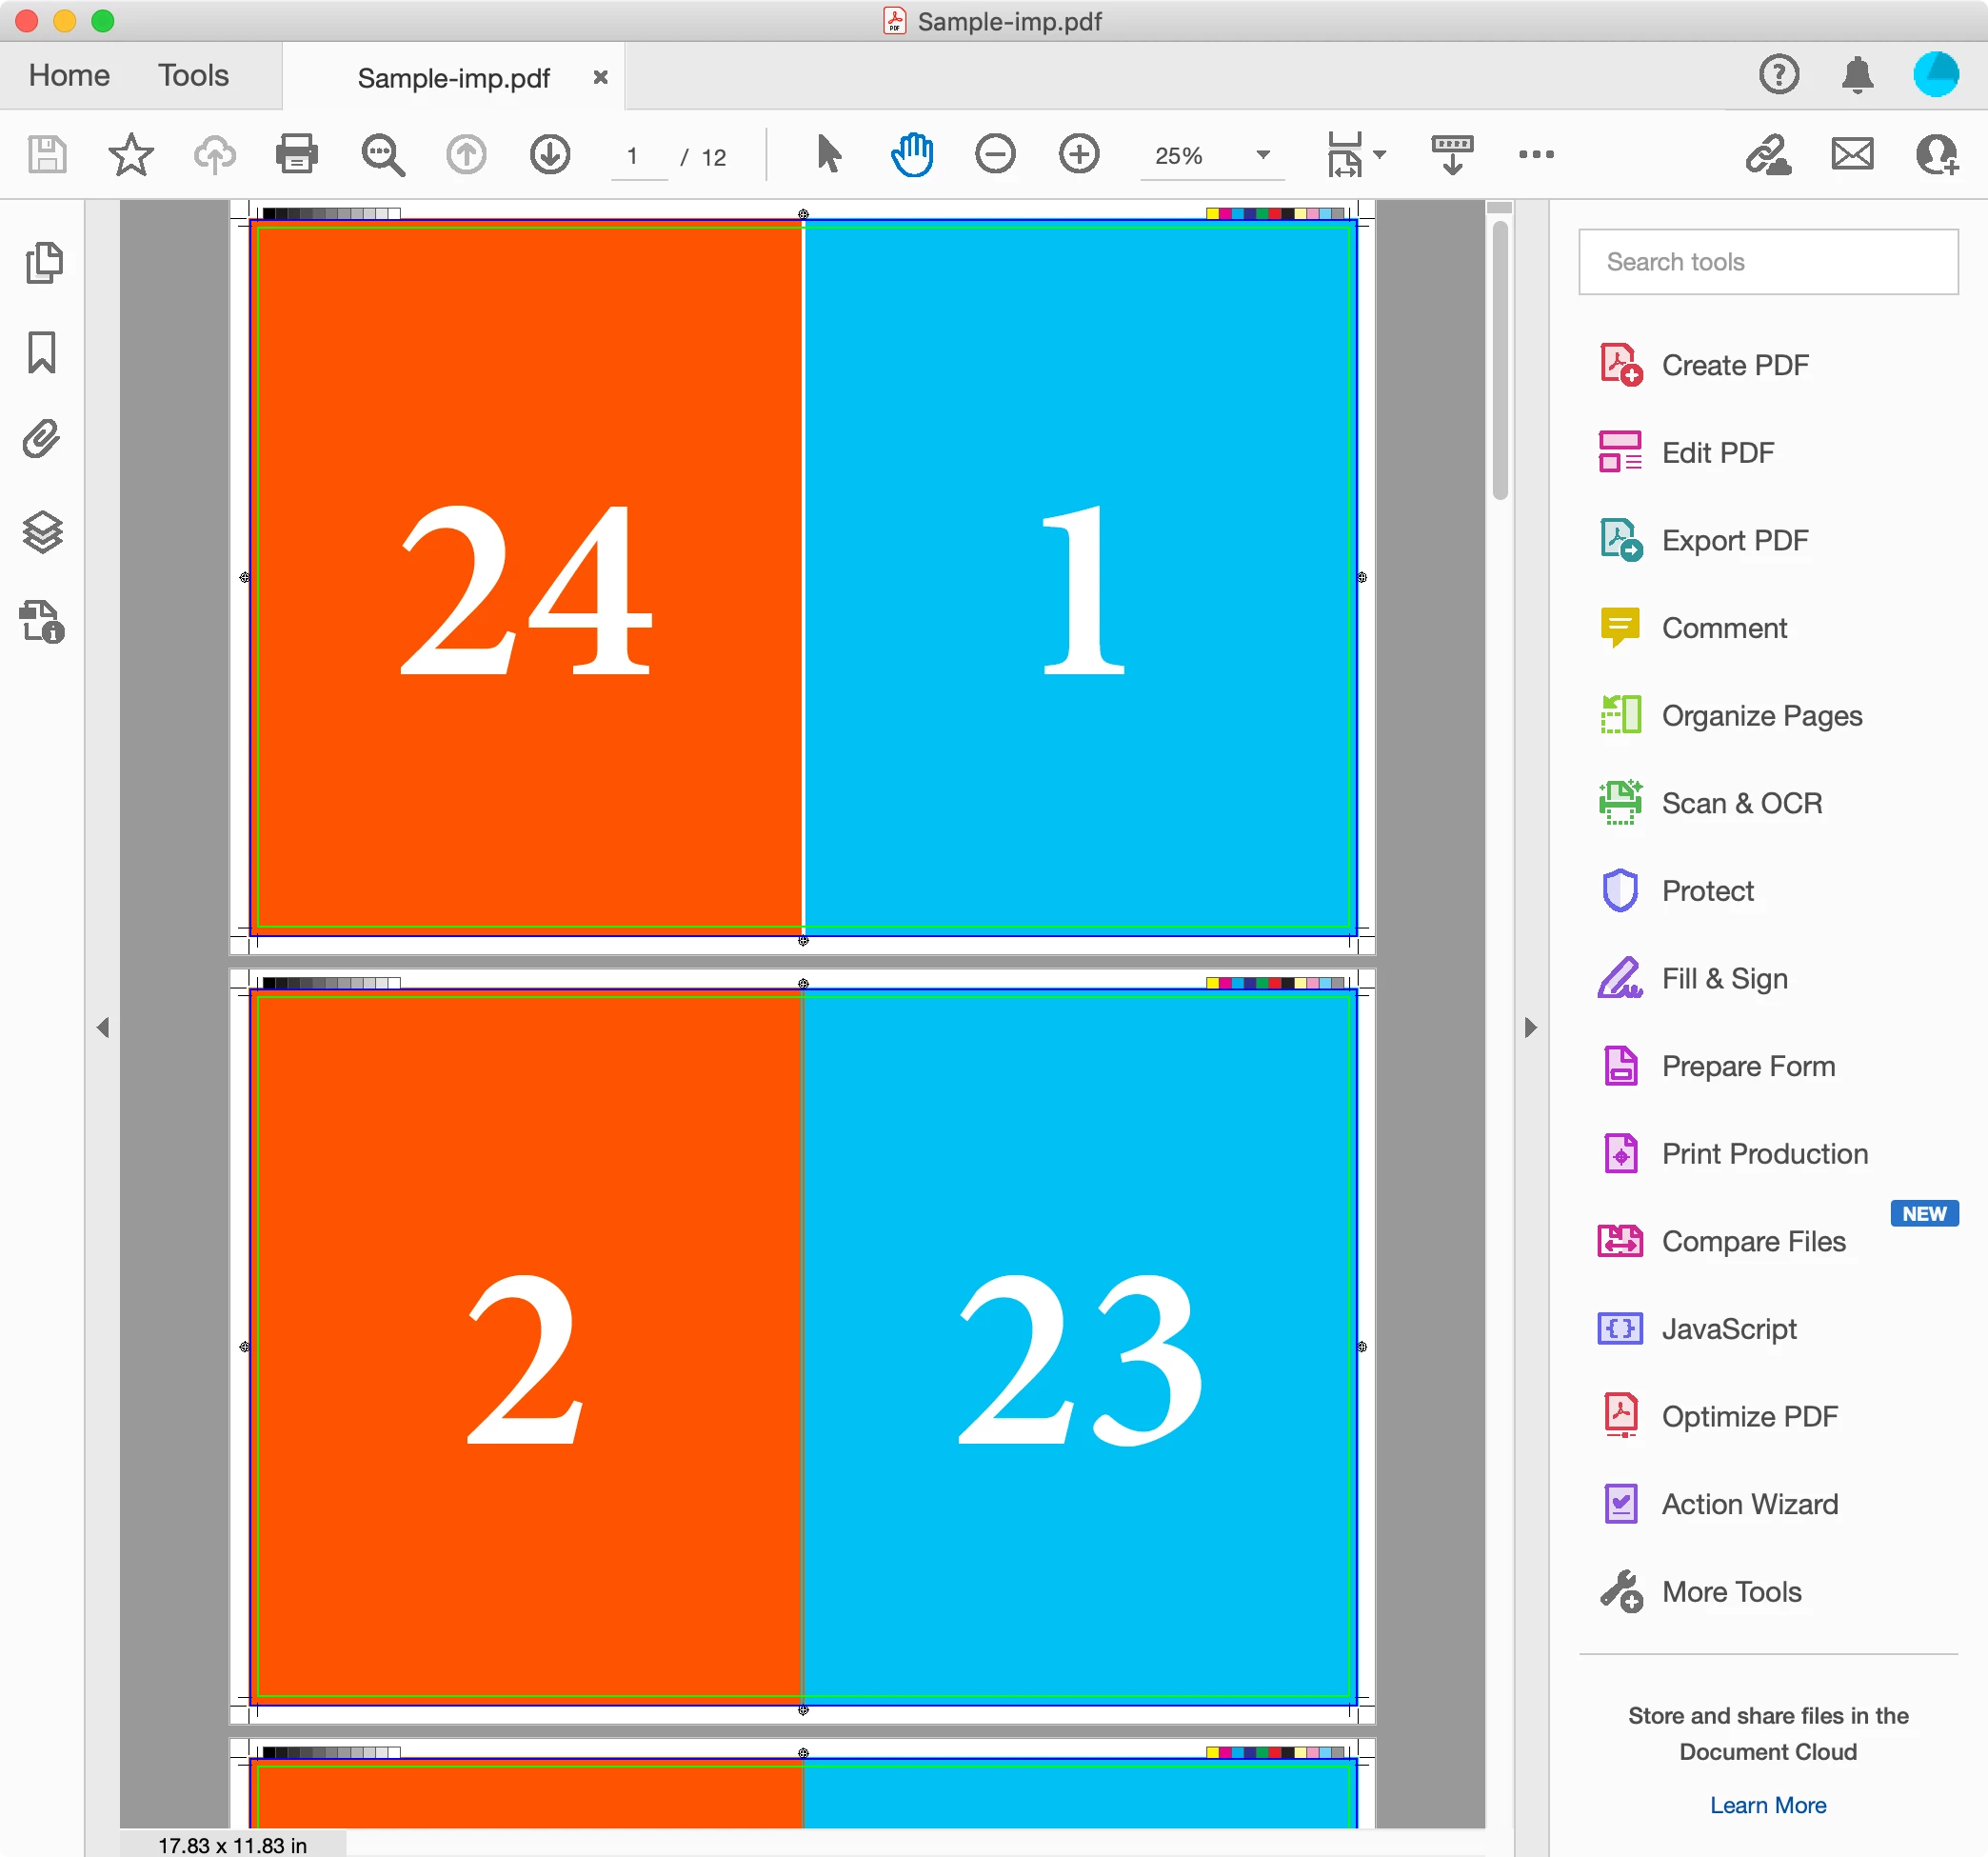Image resolution: width=1988 pixels, height=1857 pixels.
Task: Click the Search tools field
Action: click(1767, 262)
